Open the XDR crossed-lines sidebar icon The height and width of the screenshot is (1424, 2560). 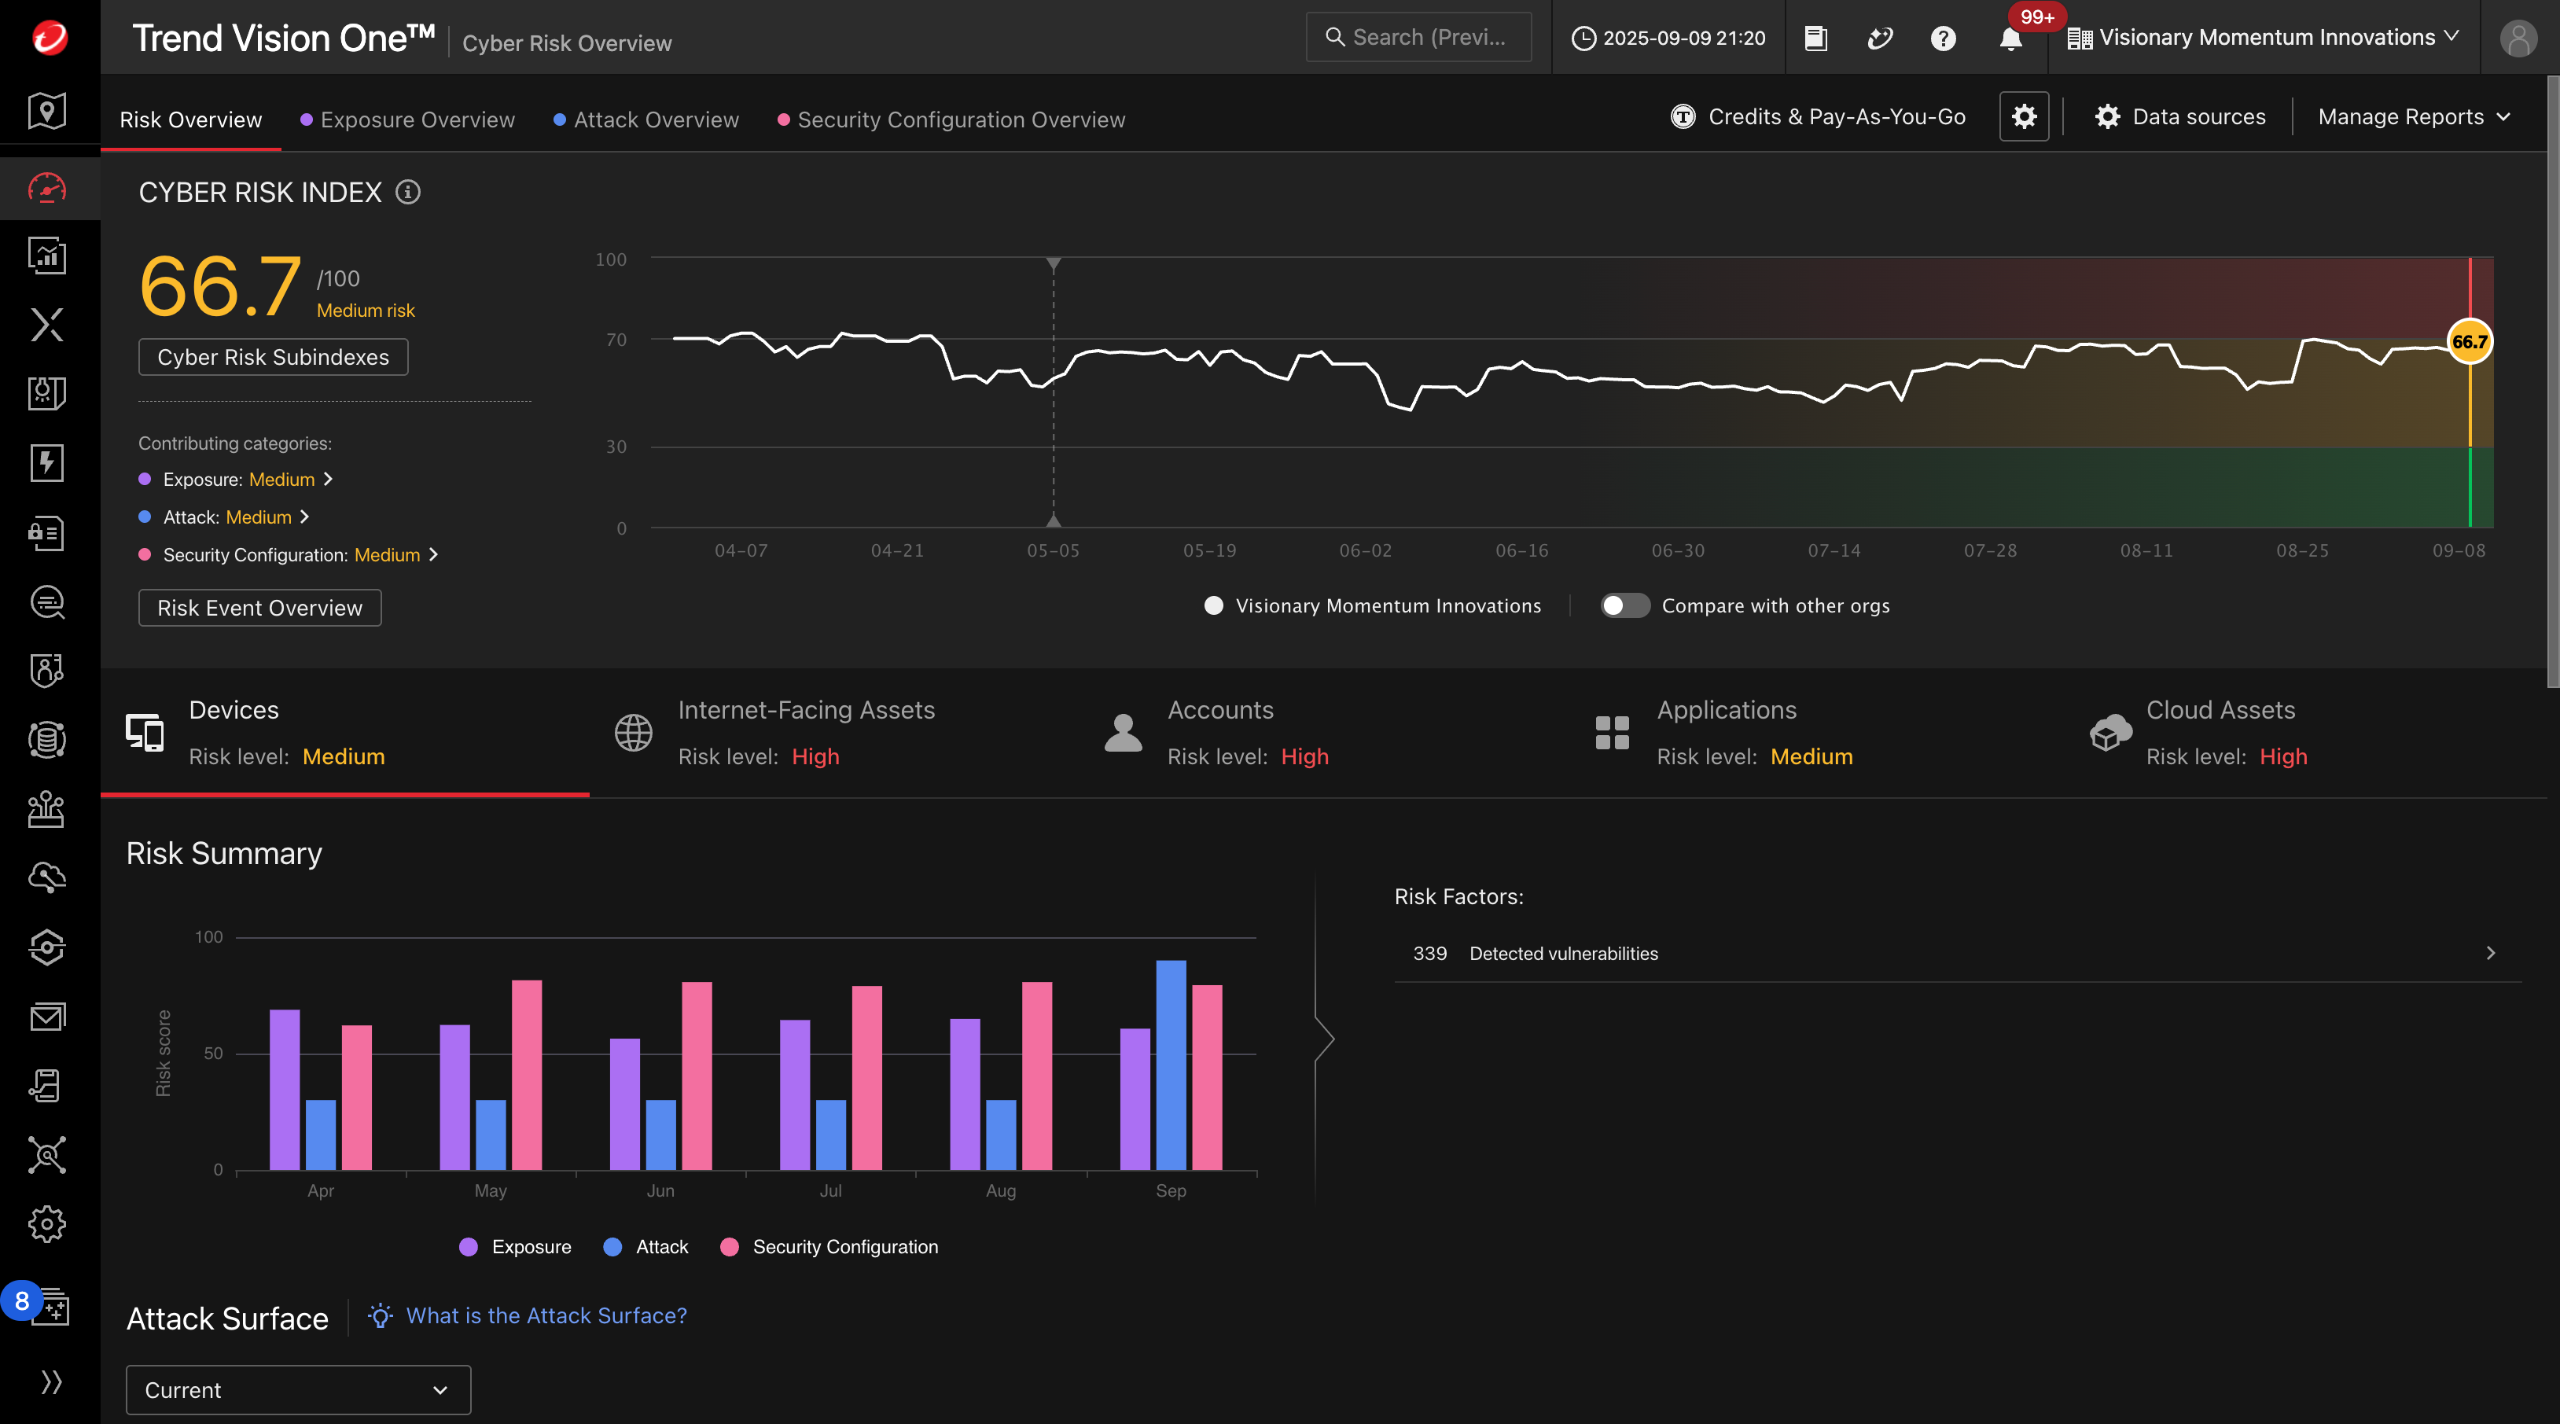point(47,324)
